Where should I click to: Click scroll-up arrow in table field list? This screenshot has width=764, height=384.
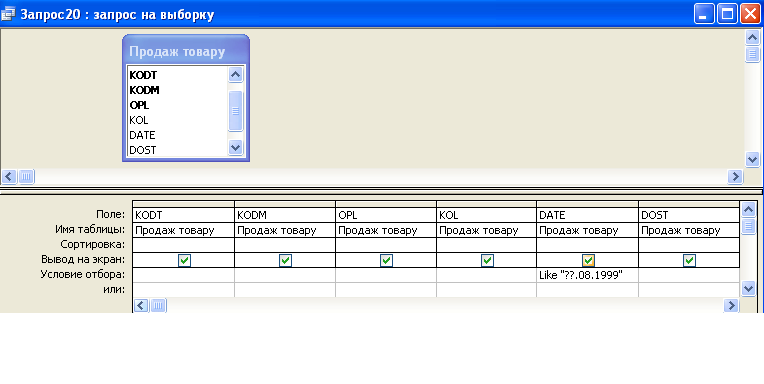click(235, 75)
